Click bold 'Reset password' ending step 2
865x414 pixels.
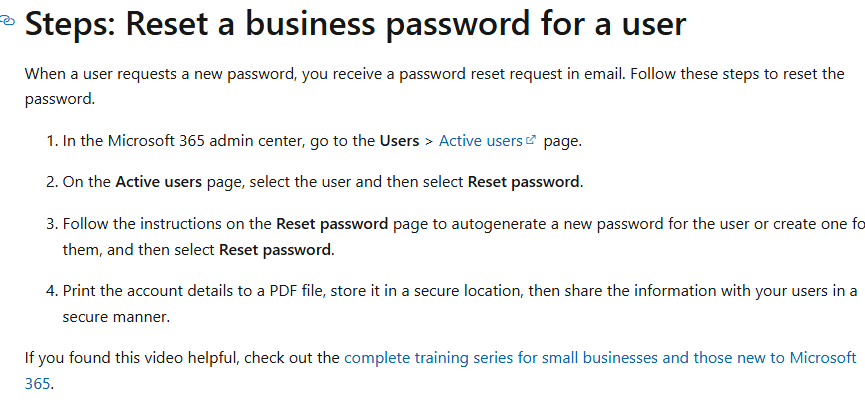click(x=524, y=182)
